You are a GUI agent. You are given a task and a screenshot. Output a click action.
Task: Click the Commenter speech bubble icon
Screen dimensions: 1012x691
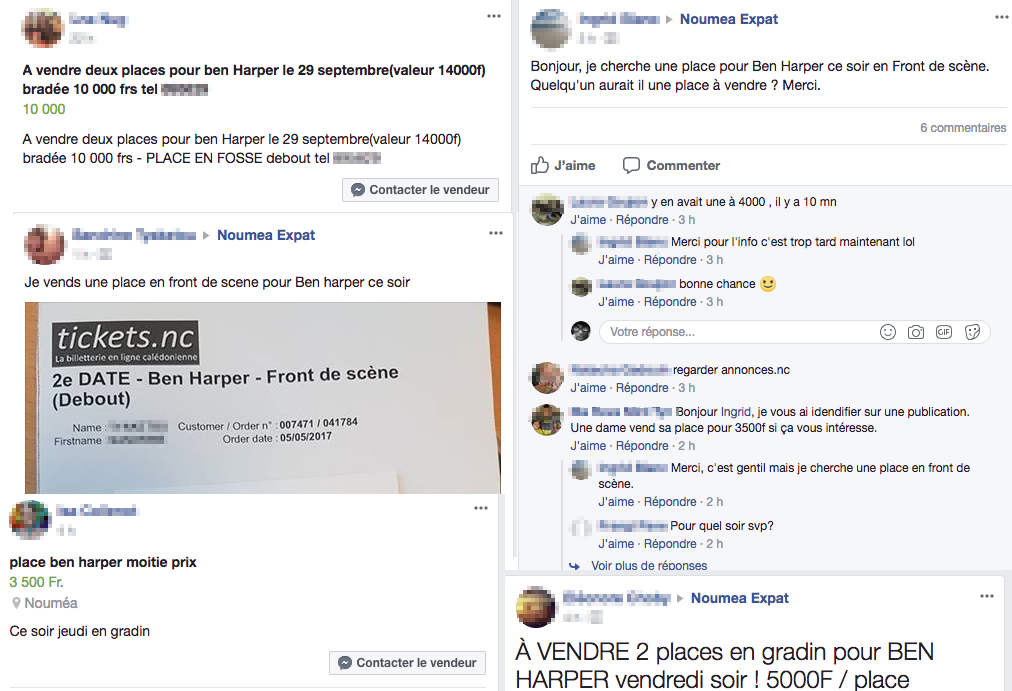631,165
